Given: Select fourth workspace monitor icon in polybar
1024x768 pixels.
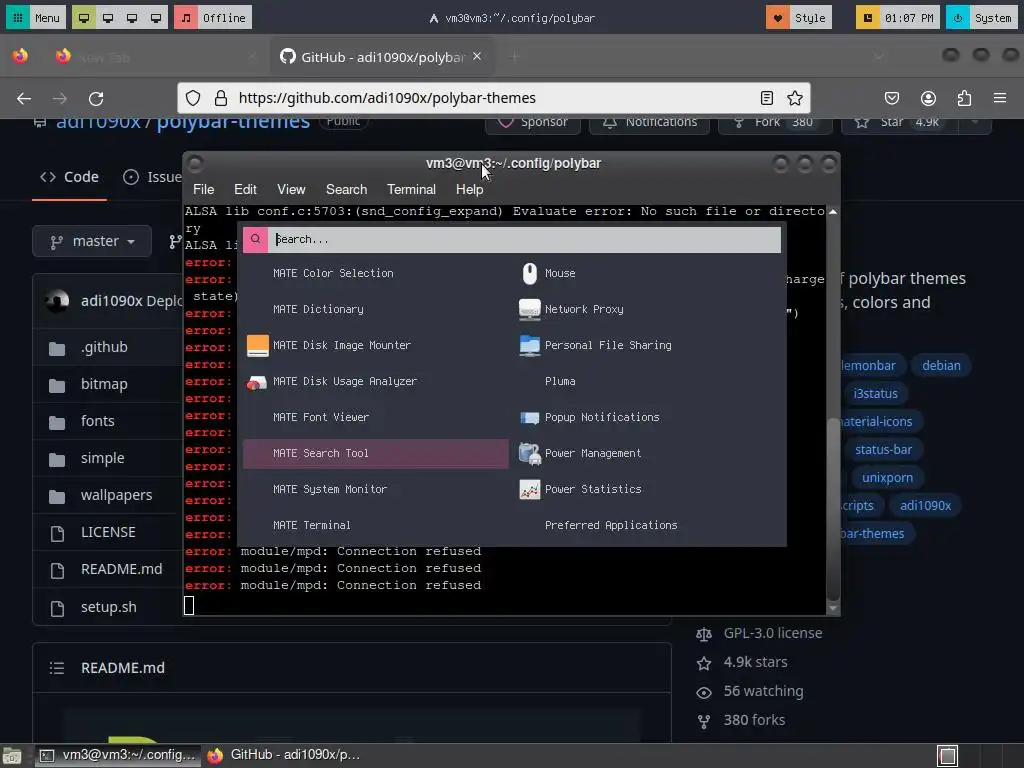Looking at the screenshot, I should (x=156, y=18).
